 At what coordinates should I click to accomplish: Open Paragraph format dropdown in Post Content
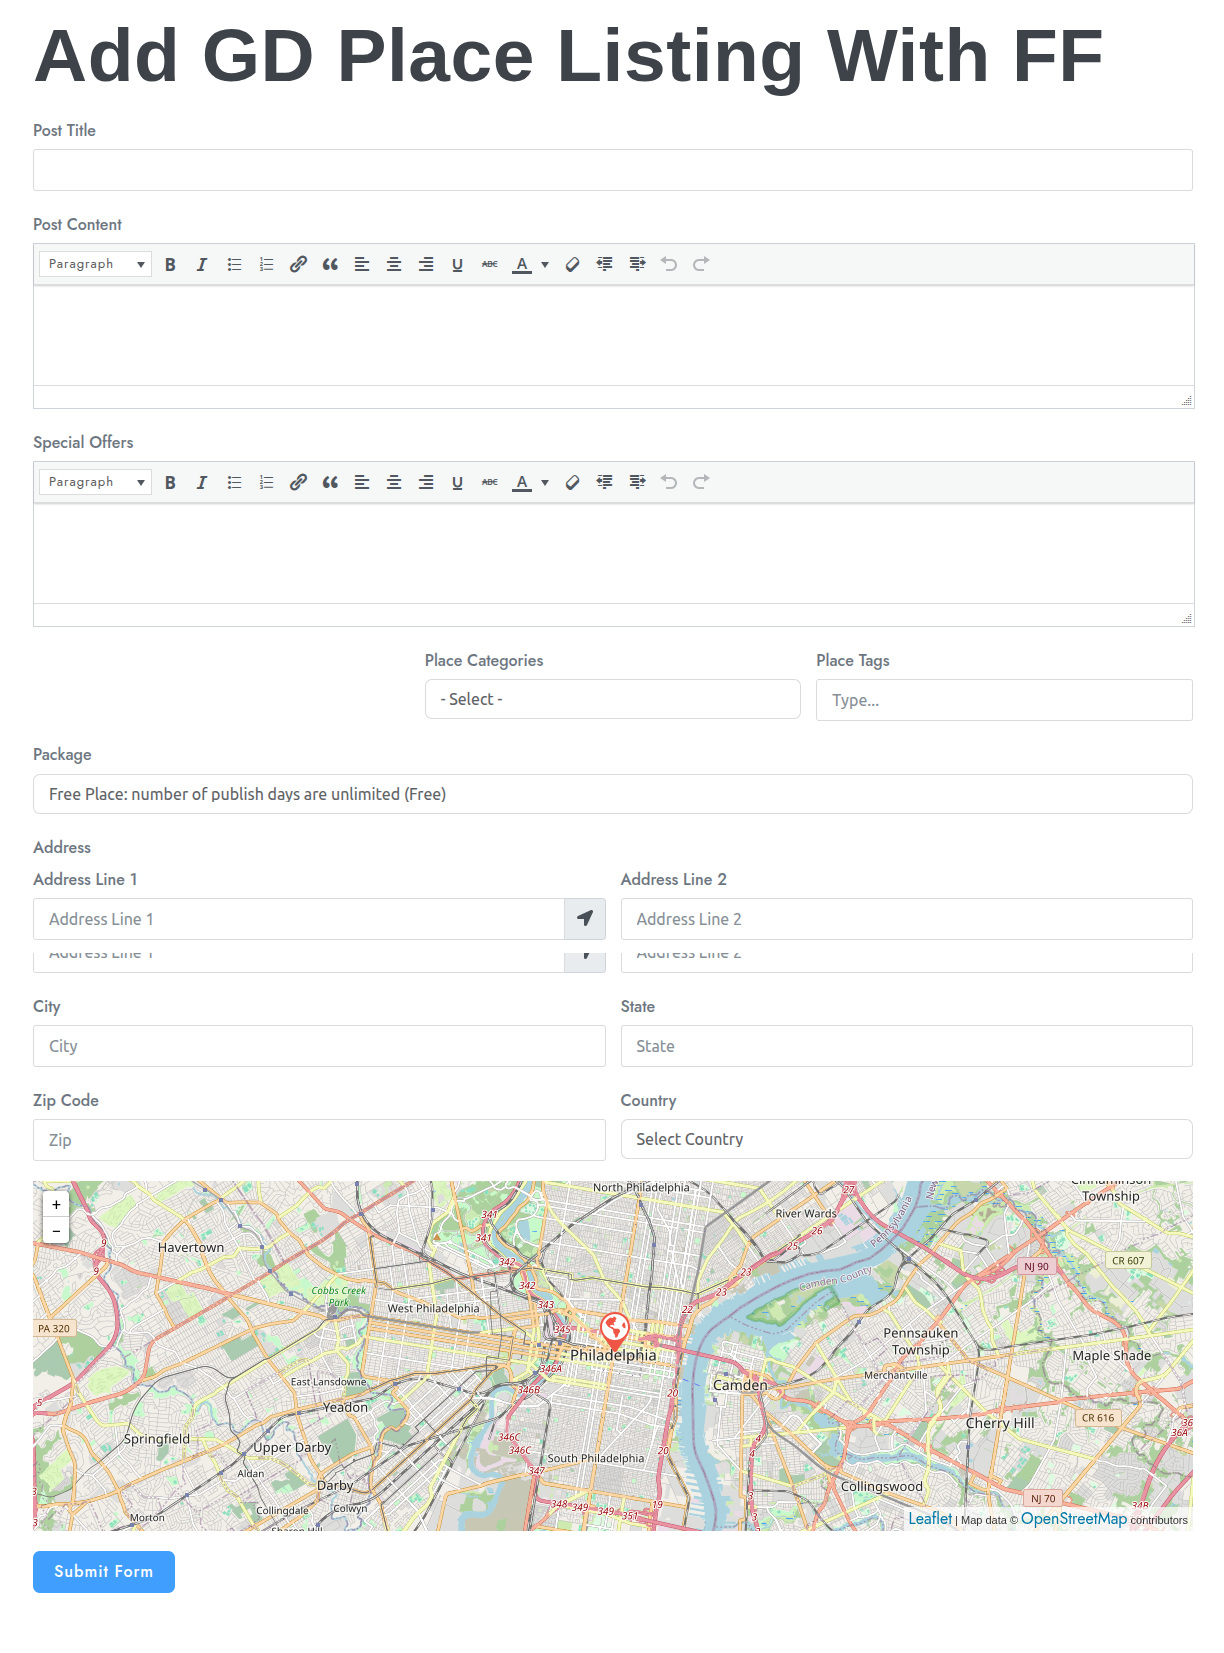[96, 265]
